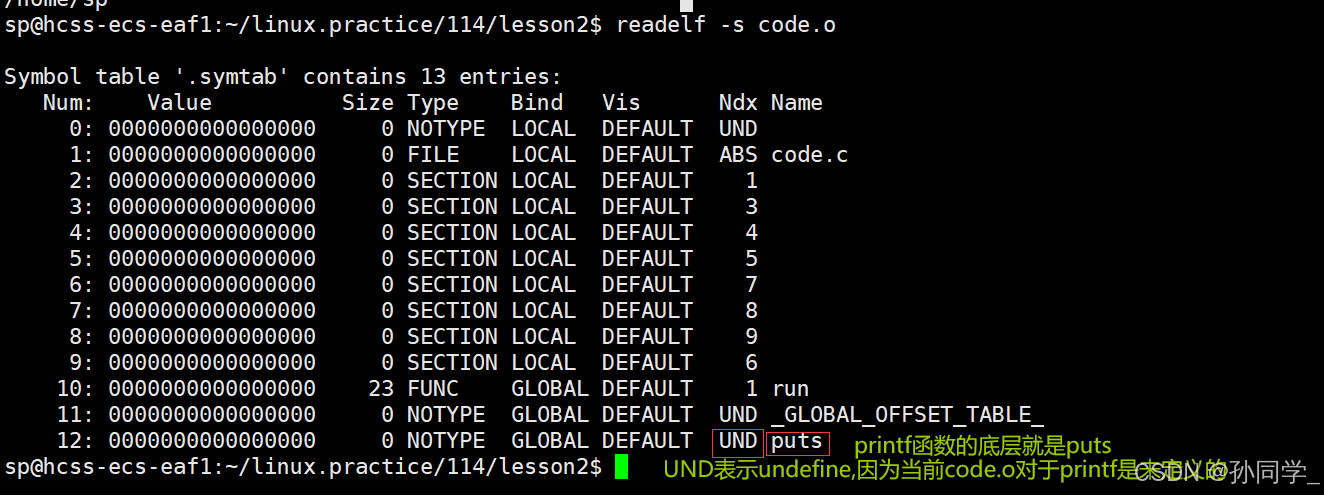Click Ndx value '9' in row 8
This screenshot has width=1324, height=495.
click(x=751, y=337)
